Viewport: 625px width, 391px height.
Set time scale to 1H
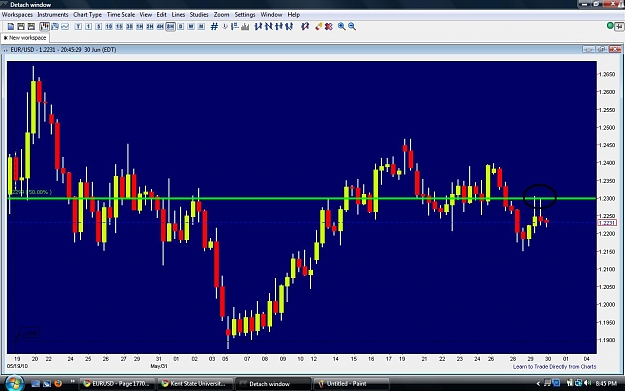point(140,27)
